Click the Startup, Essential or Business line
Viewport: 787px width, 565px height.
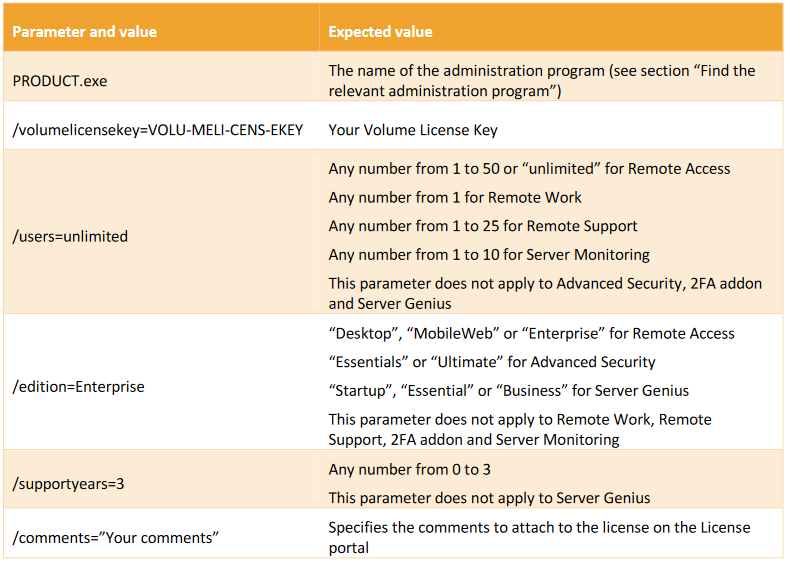coord(508,391)
